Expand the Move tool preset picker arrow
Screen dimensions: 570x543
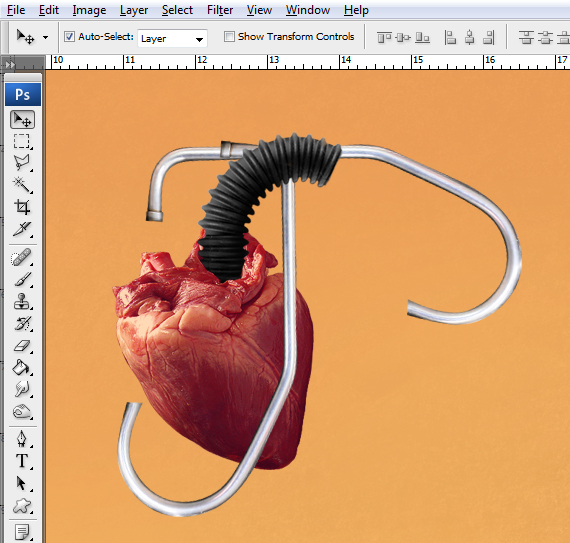click(x=45, y=37)
